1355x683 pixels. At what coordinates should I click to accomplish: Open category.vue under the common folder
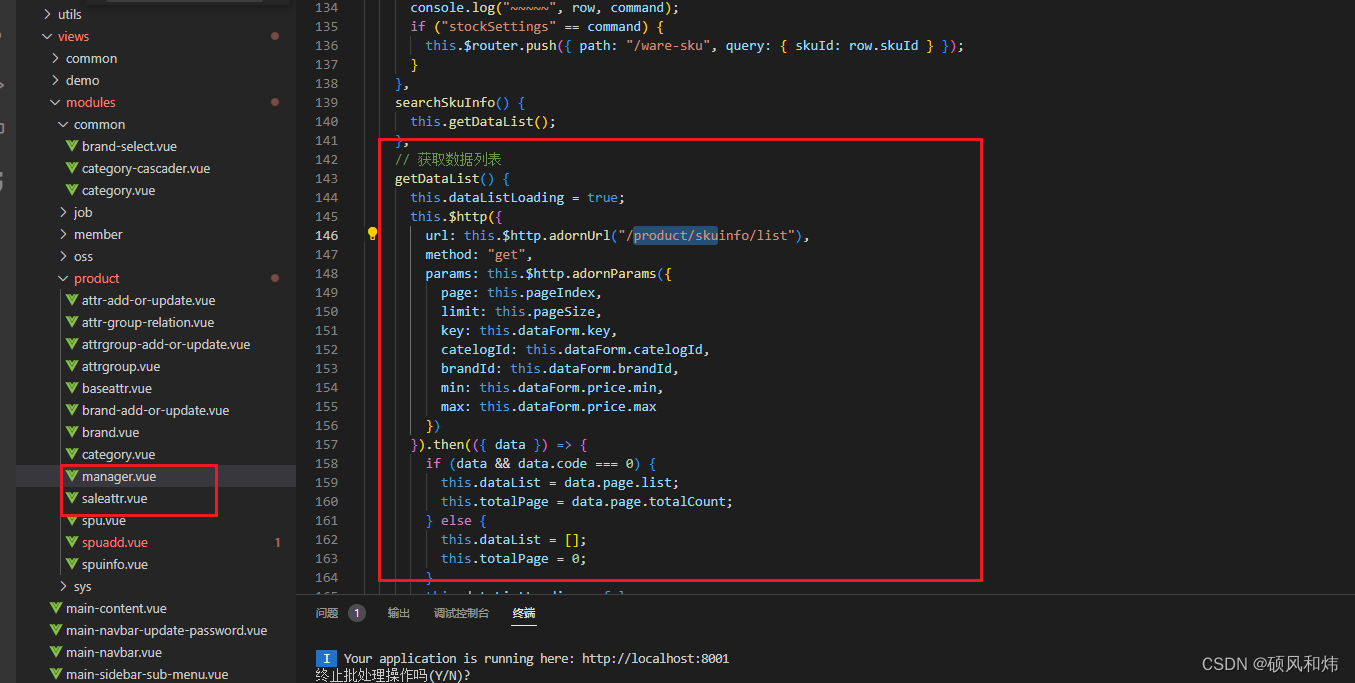click(118, 190)
